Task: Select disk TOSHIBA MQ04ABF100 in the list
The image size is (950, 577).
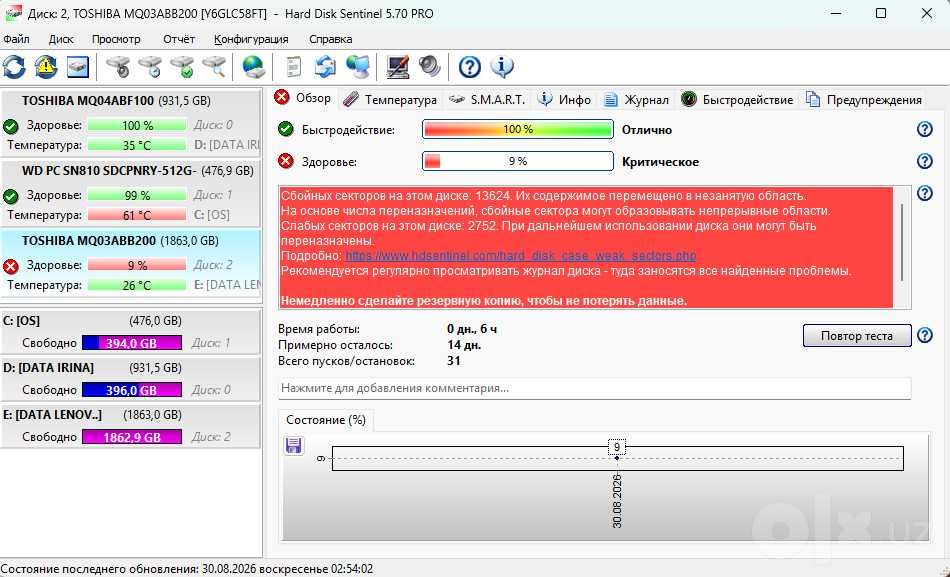Action: pyautogui.click(x=130, y=123)
